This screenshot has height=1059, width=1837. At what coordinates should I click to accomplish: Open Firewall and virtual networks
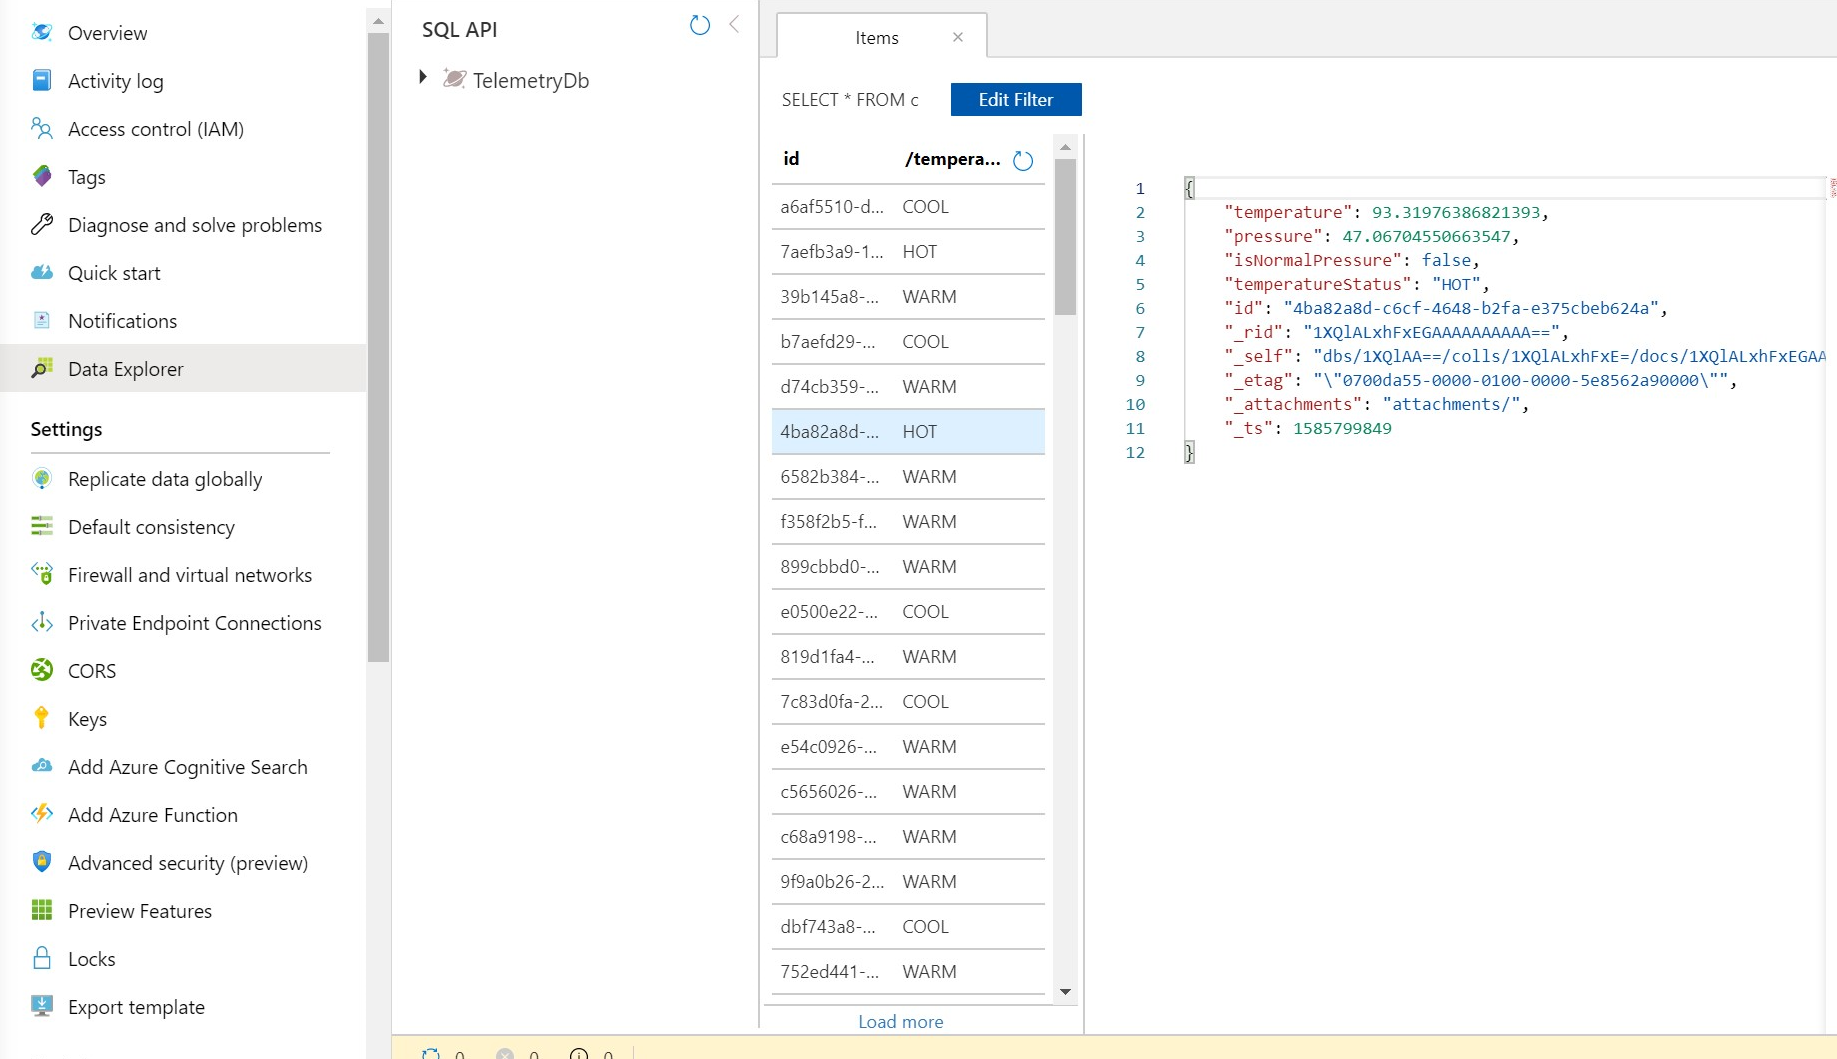click(x=189, y=574)
